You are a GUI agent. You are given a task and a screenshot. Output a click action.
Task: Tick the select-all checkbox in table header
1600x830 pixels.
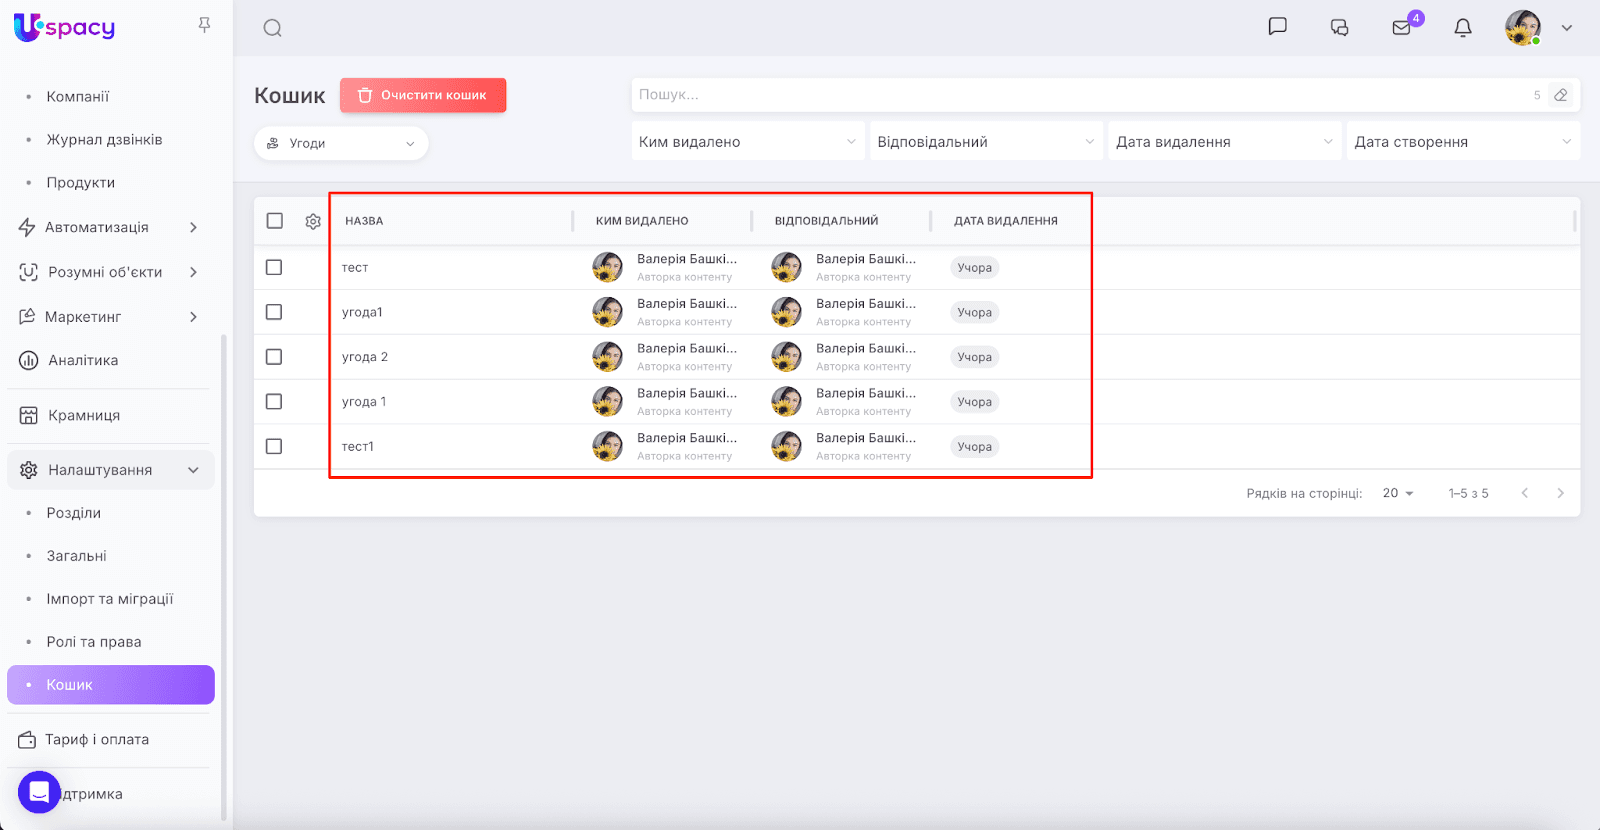coord(275,221)
